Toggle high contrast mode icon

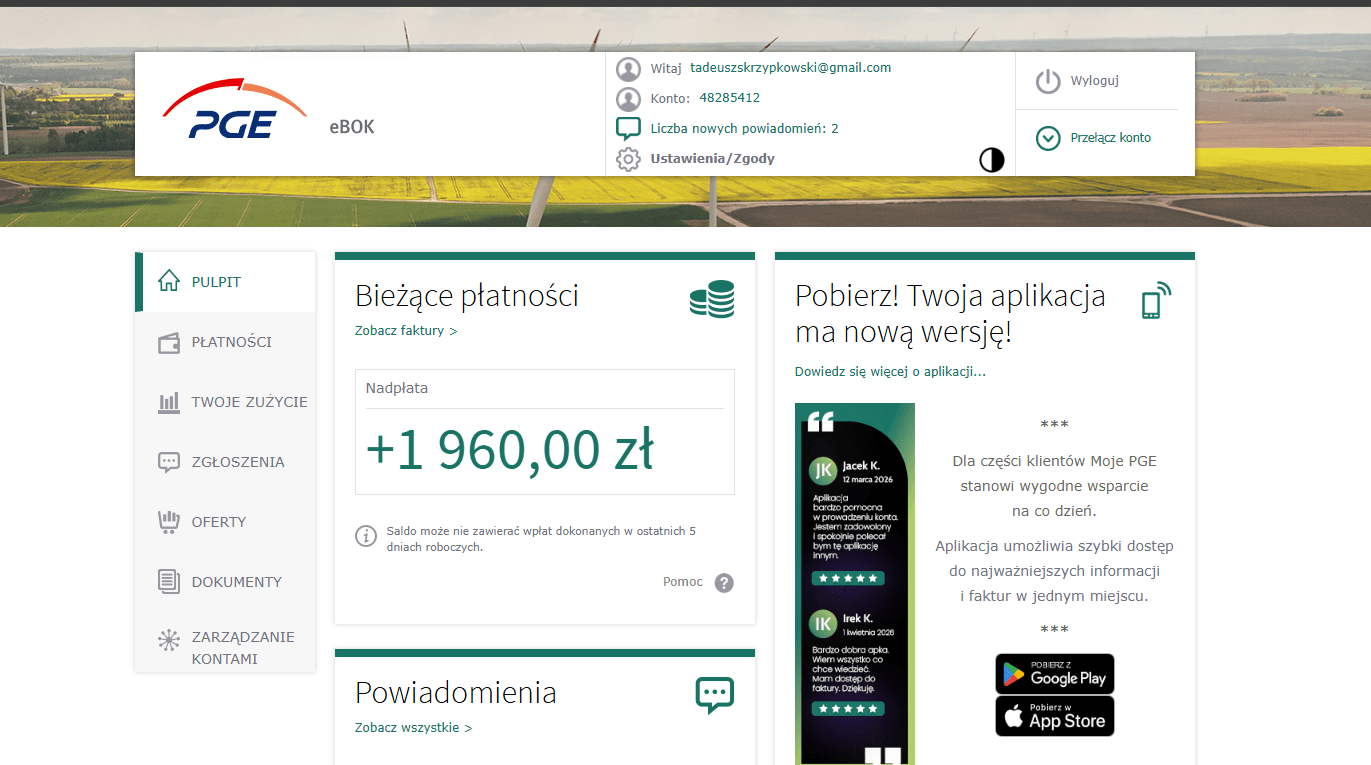point(991,160)
